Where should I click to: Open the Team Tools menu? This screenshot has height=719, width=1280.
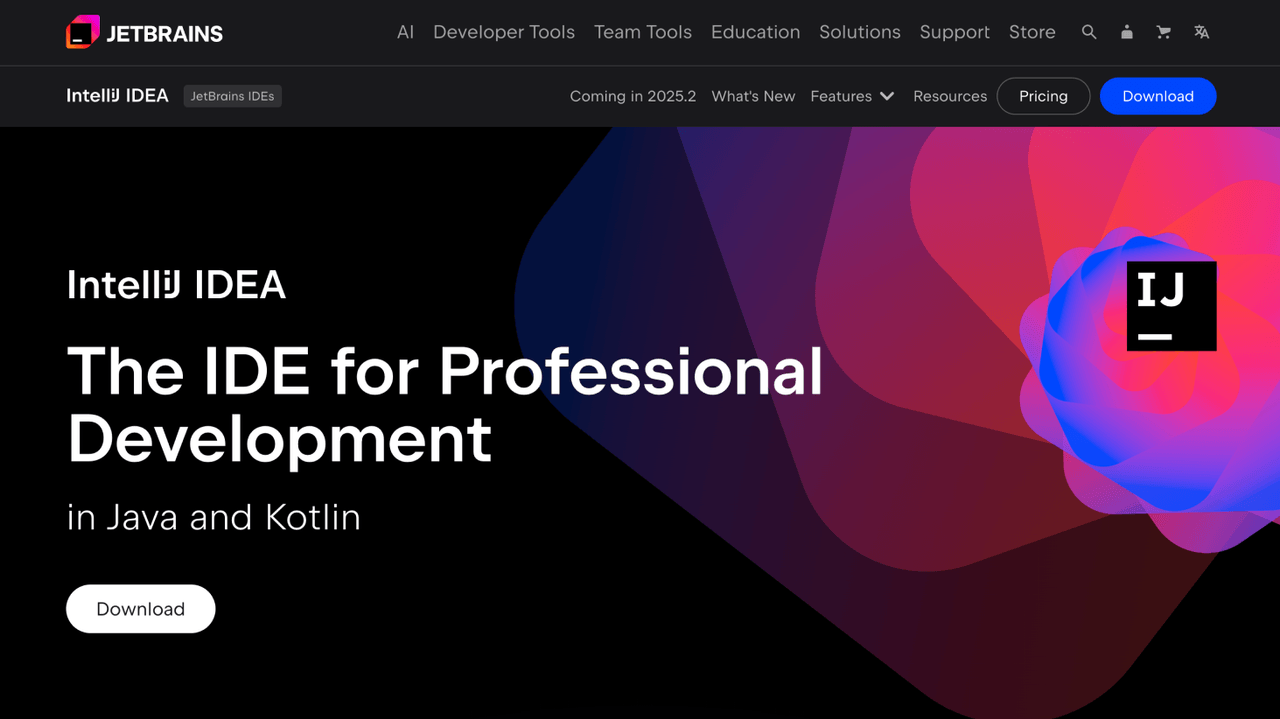coord(643,32)
